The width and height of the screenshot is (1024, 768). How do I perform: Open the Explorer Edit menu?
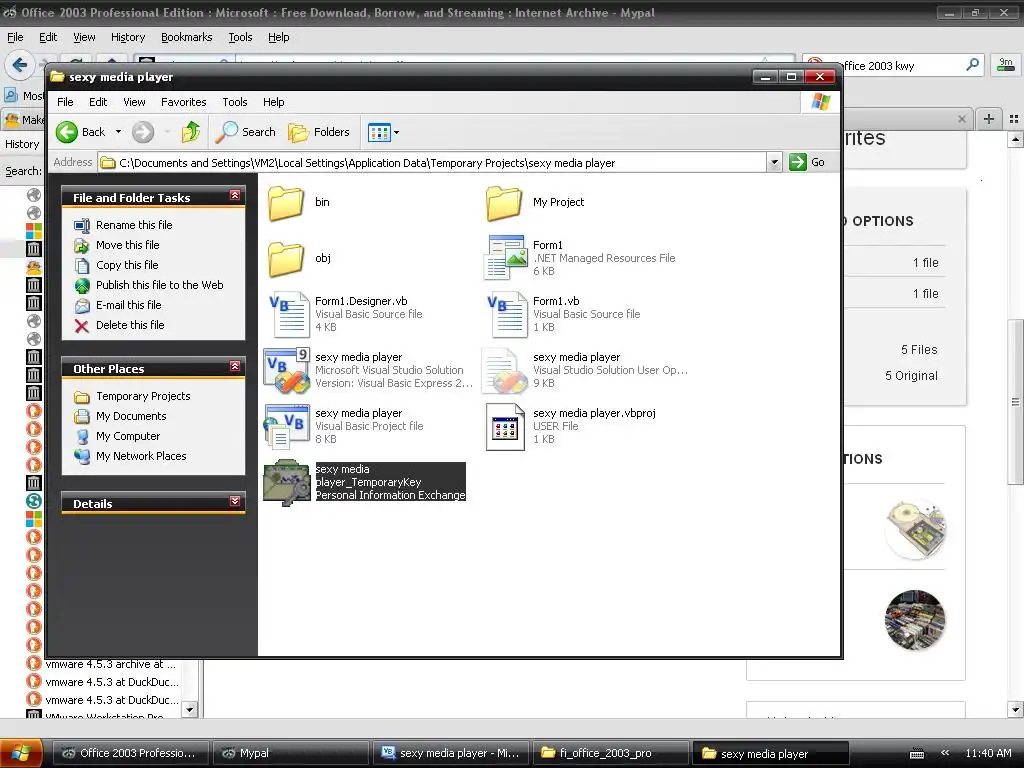pyautogui.click(x=98, y=102)
